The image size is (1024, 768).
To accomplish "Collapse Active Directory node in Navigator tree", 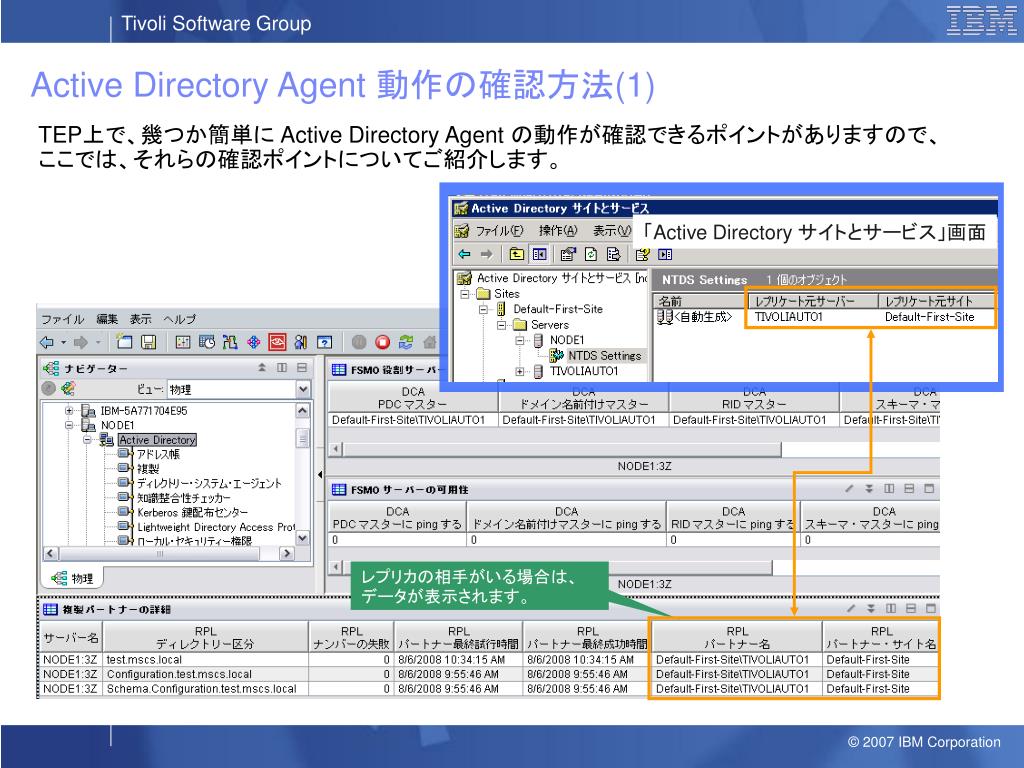I will click(87, 440).
